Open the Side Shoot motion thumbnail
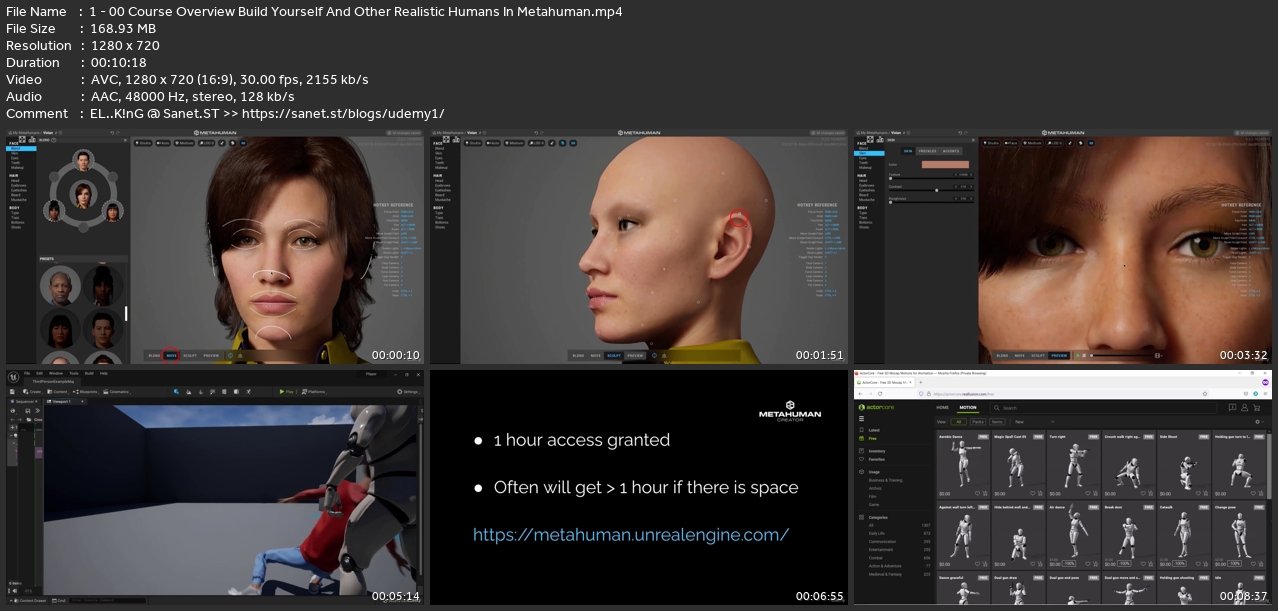Image resolution: width=1278 pixels, height=611 pixels. click(x=1184, y=465)
